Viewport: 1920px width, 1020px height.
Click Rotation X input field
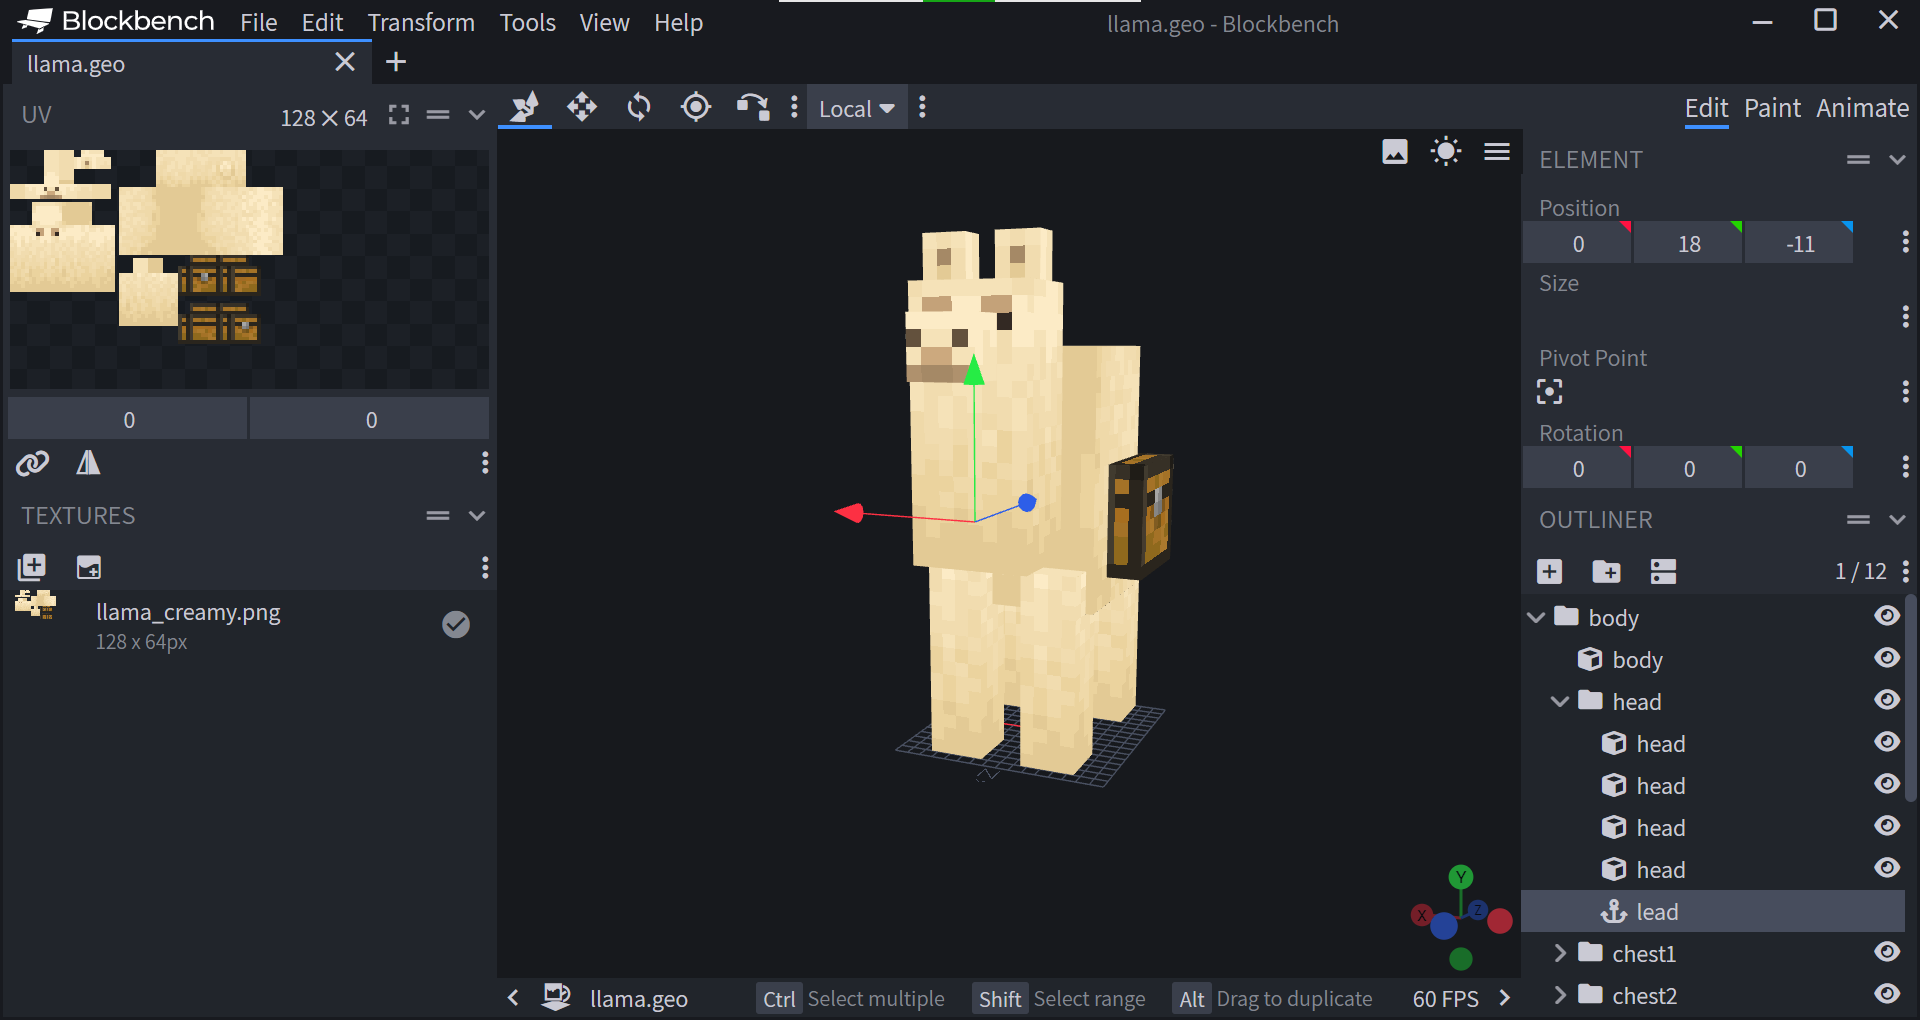point(1577,468)
